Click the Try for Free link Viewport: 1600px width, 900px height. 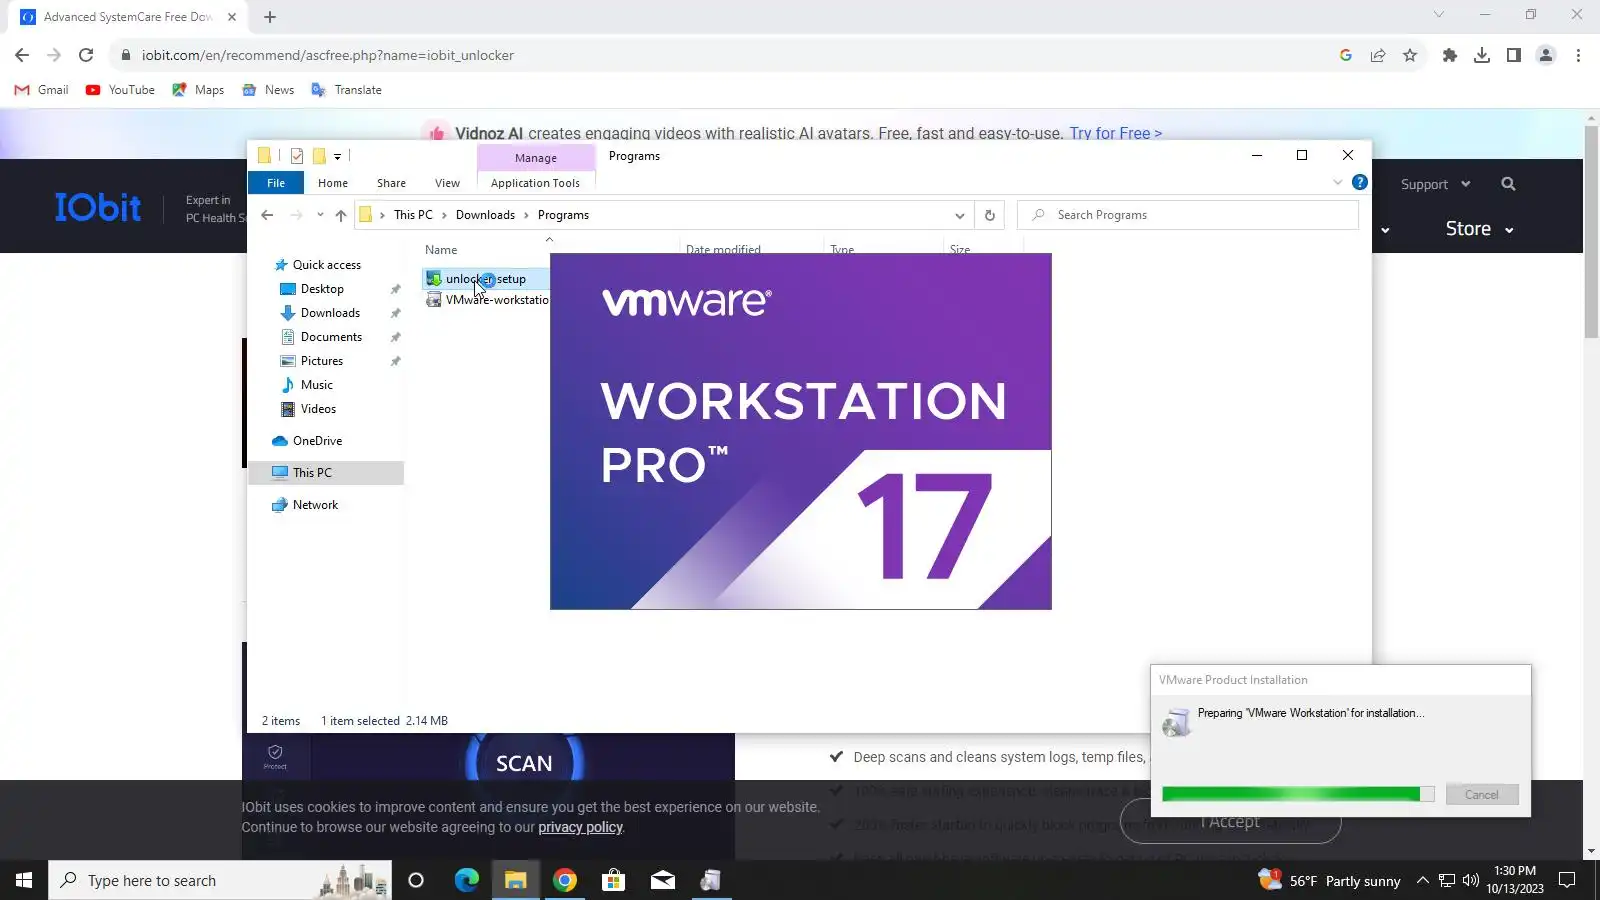coord(1116,133)
